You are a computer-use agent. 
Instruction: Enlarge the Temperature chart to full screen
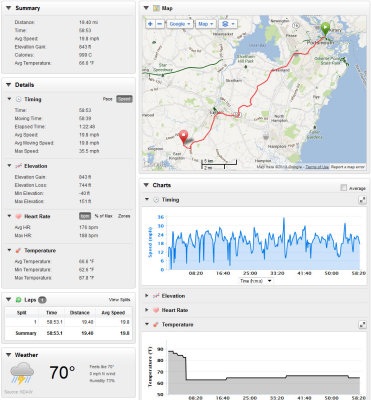(x=362, y=324)
